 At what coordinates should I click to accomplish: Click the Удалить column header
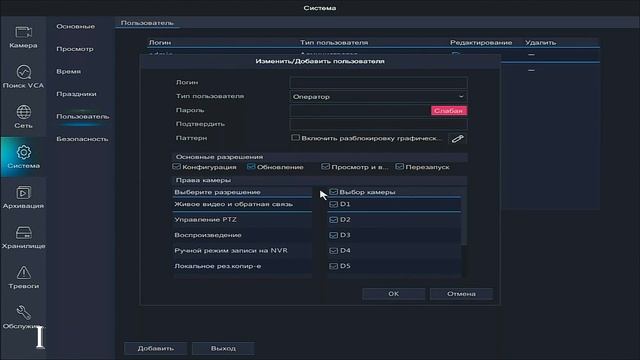[x=540, y=42]
